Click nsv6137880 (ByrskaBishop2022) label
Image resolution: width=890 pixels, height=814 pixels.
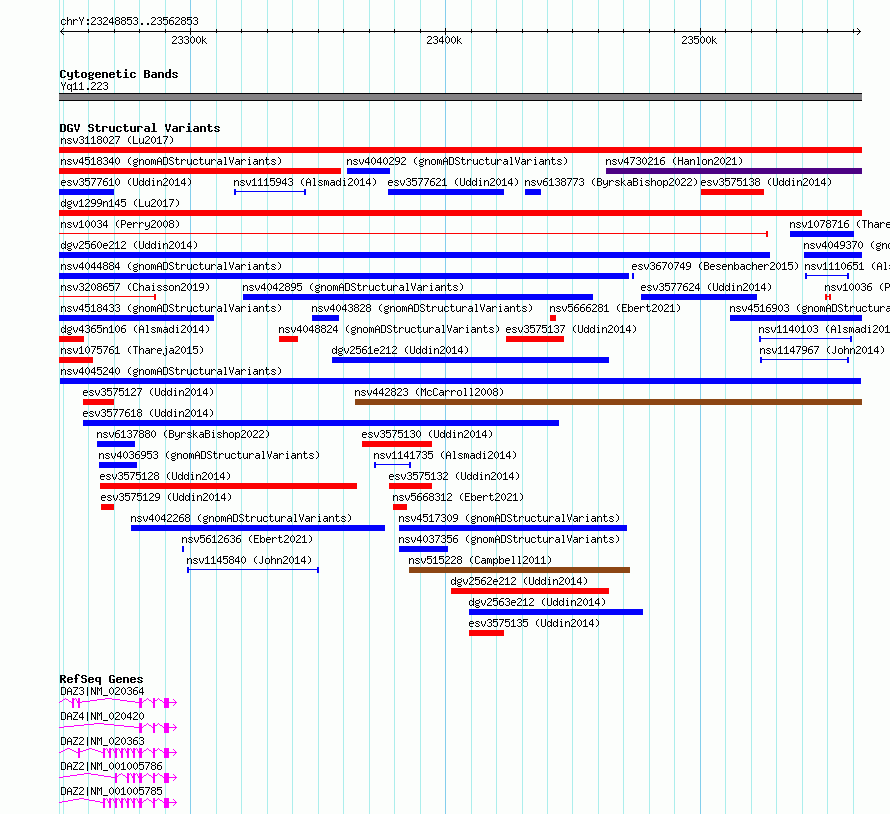[183, 434]
